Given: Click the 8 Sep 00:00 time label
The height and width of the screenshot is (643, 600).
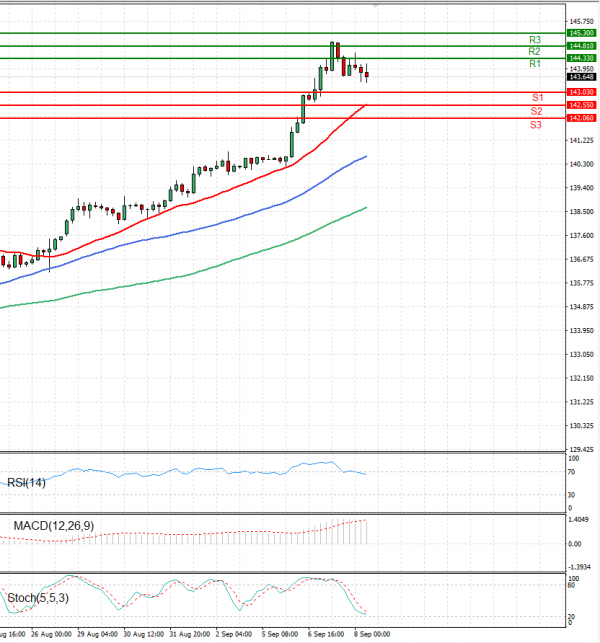Looking at the screenshot, I should [x=372, y=634].
